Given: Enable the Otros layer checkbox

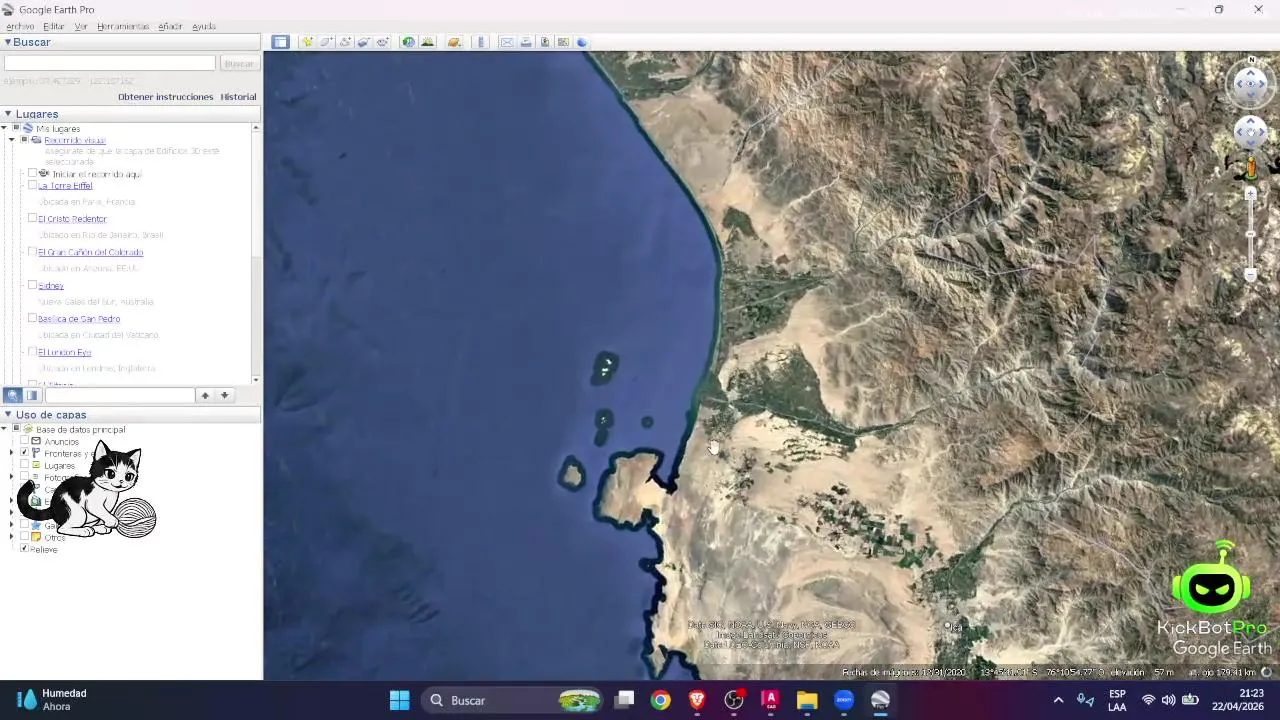Looking at the screenshot, I should [24, 537].
